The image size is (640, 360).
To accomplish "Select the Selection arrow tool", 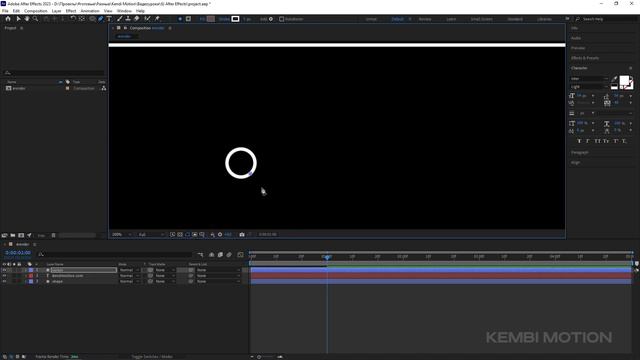I will [18, 19].
